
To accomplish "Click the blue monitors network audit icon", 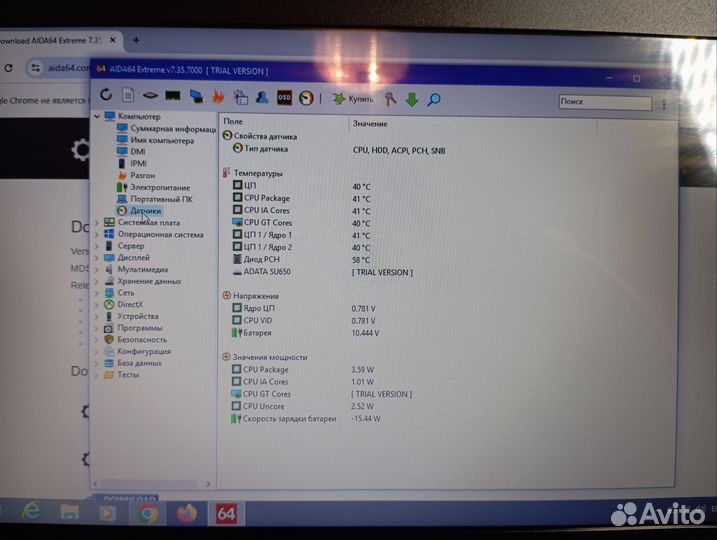I will [x=196, y=96].
